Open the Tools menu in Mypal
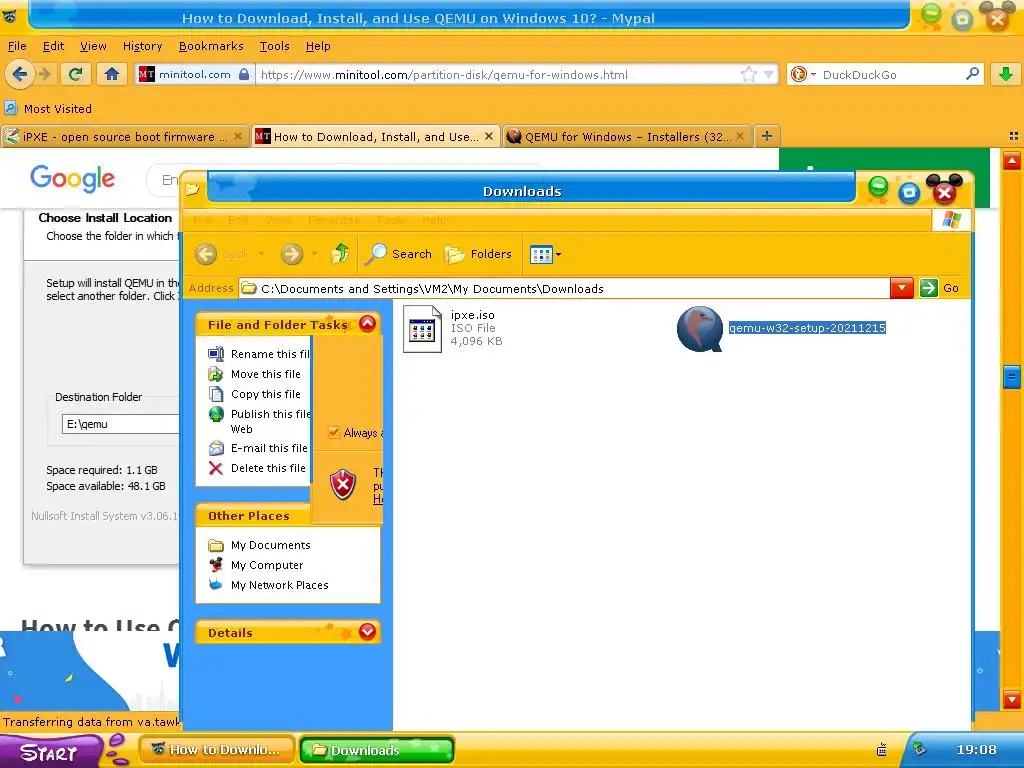 coord(274,46)
